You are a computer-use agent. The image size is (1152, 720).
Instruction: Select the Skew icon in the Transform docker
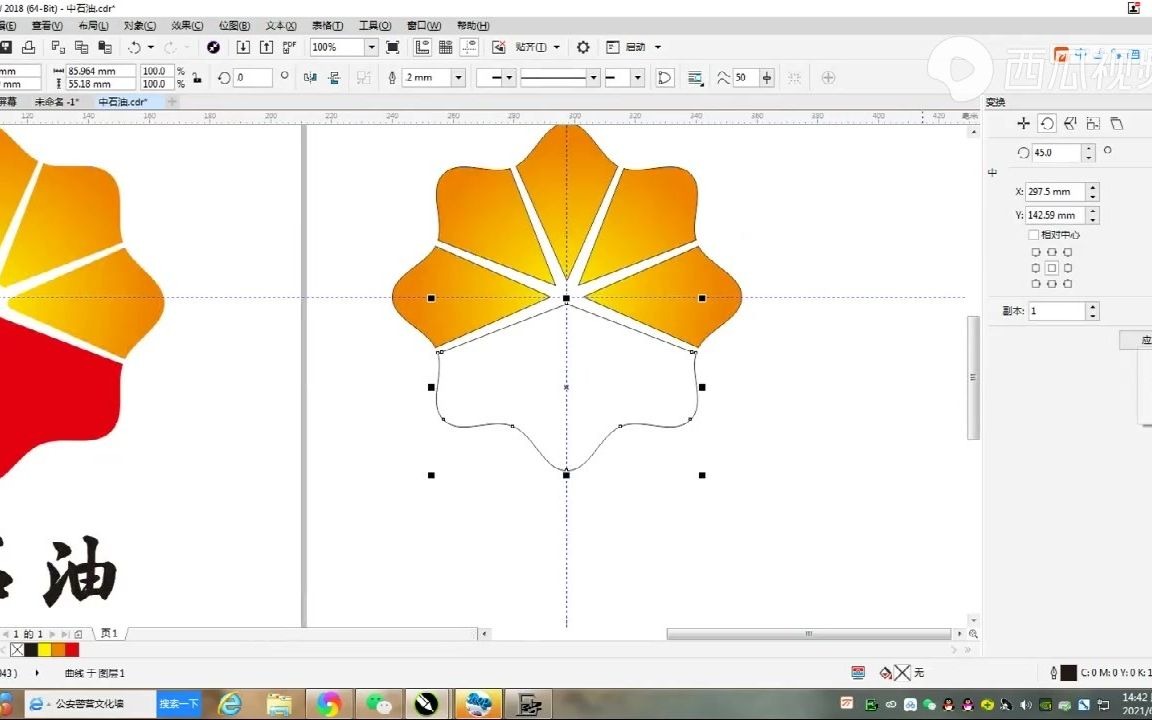tap(1117, 122)
